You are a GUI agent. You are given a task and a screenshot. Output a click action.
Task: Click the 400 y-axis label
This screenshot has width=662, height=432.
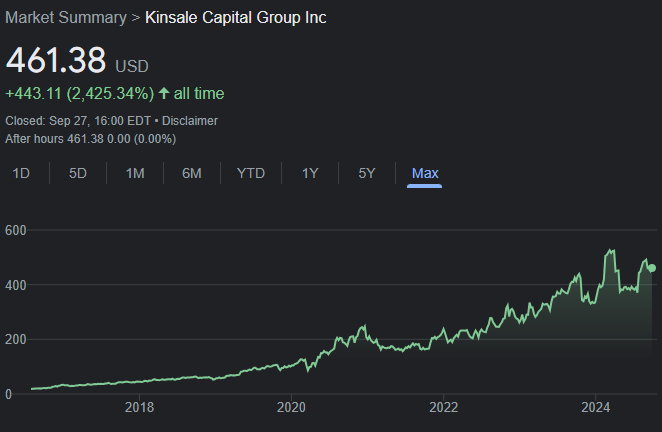(16, 285)
